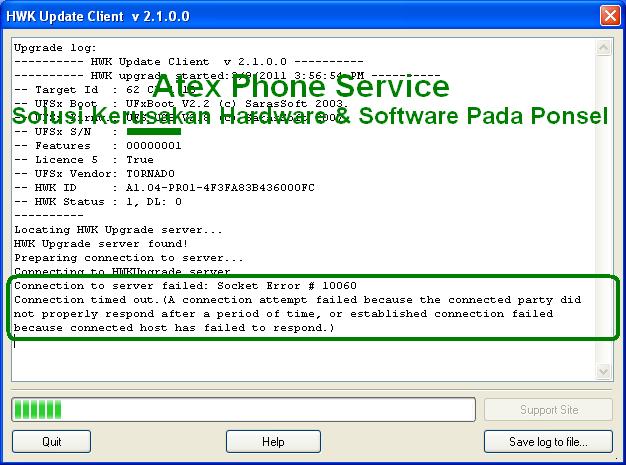Click the HWK ID A1.04-PR01 line
This screenshot has height=465, width=626.
pos(164,188)
